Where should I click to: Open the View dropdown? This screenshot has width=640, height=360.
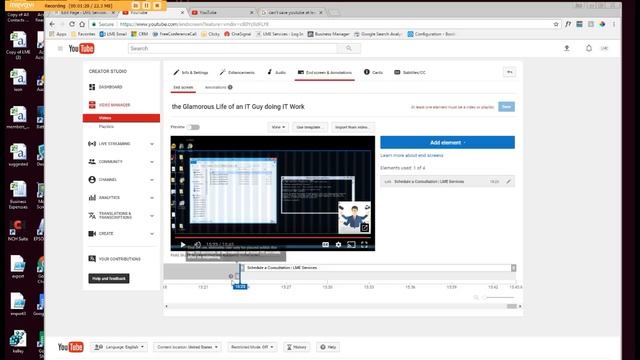pos(278,127)
